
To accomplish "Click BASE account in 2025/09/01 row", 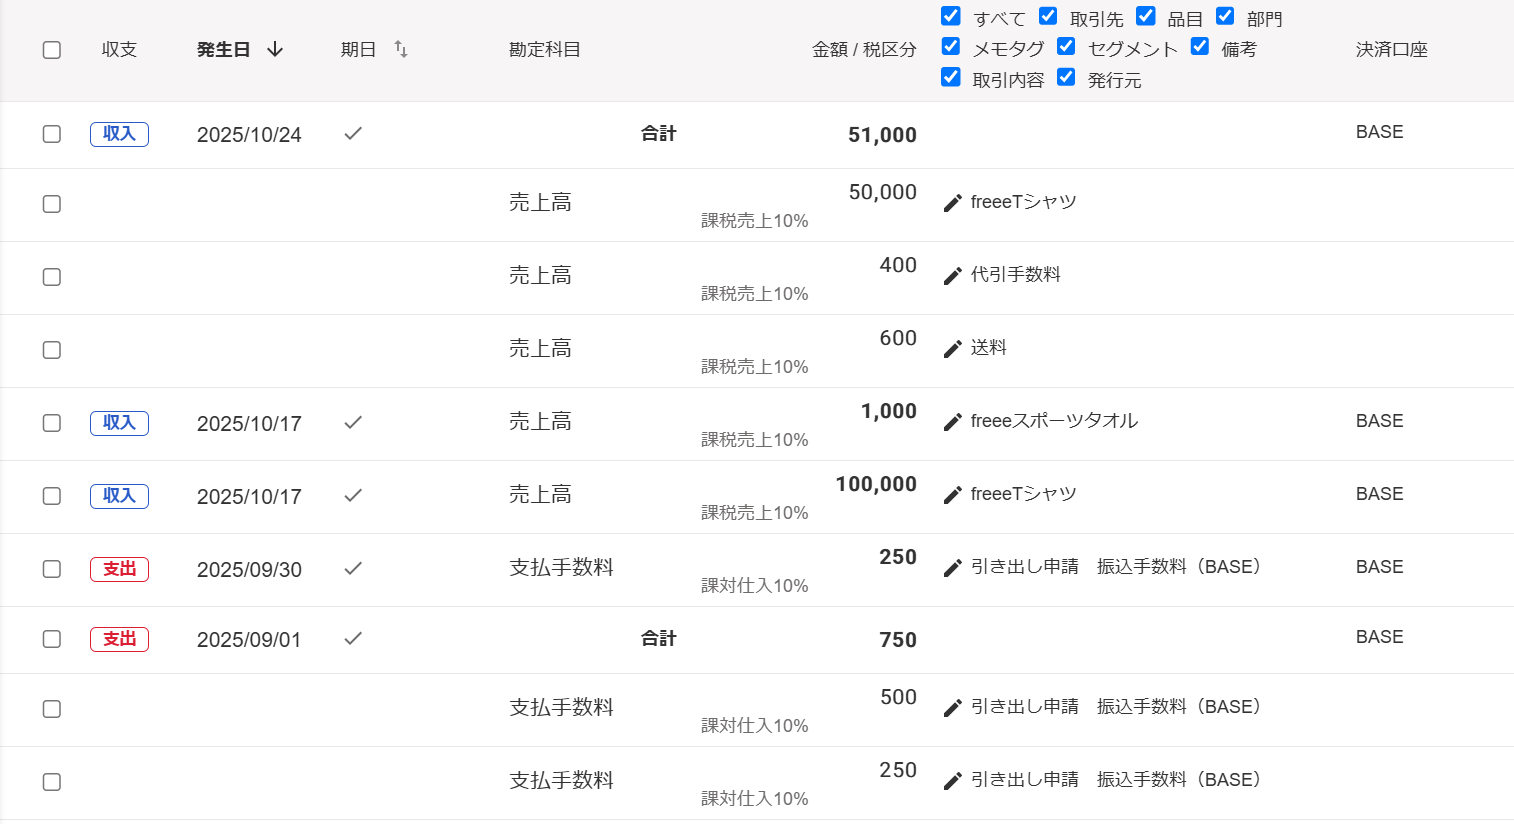I will [1380, 637].
